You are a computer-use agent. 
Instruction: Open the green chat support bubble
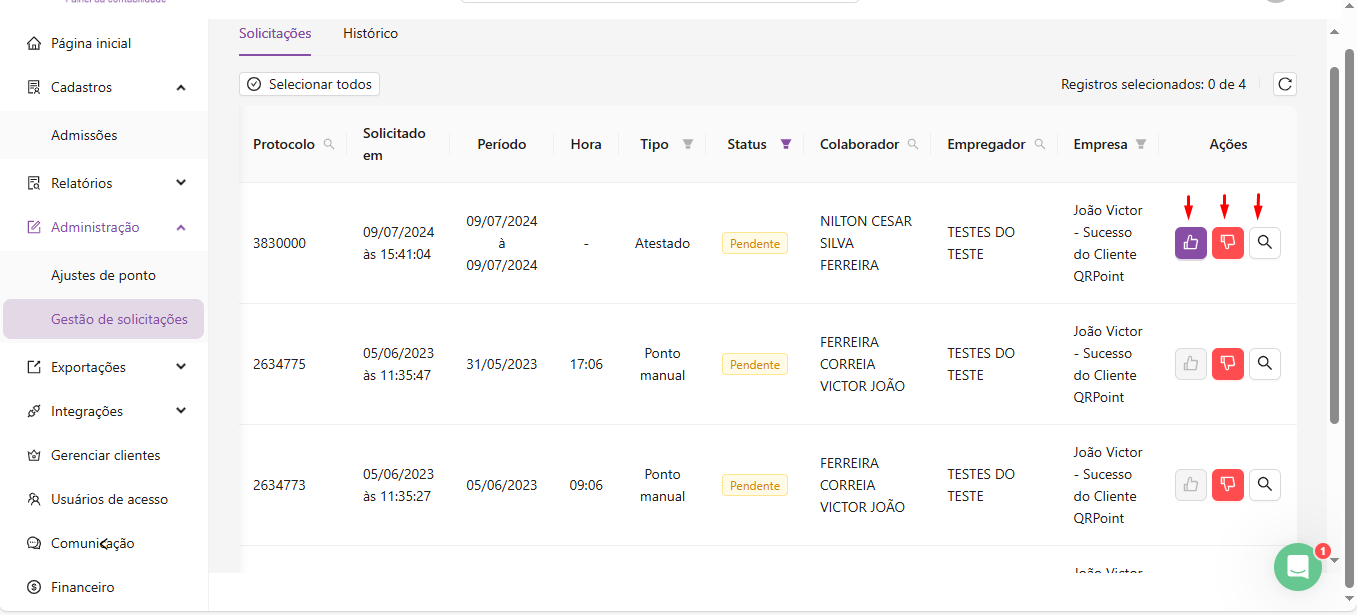point(1297,567)
